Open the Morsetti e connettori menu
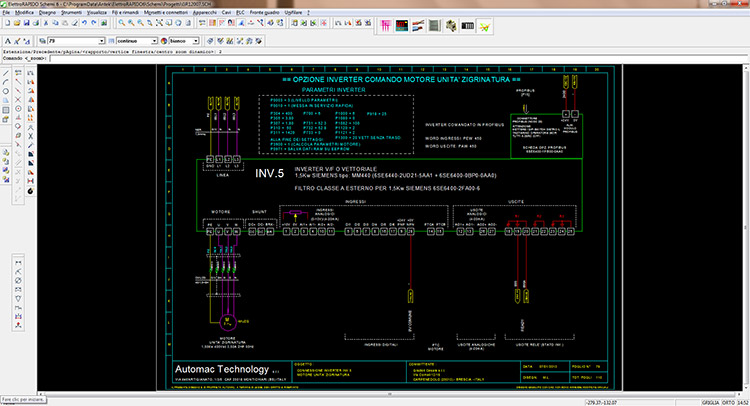This screenshot has height=406, width=750. (166, 12)
